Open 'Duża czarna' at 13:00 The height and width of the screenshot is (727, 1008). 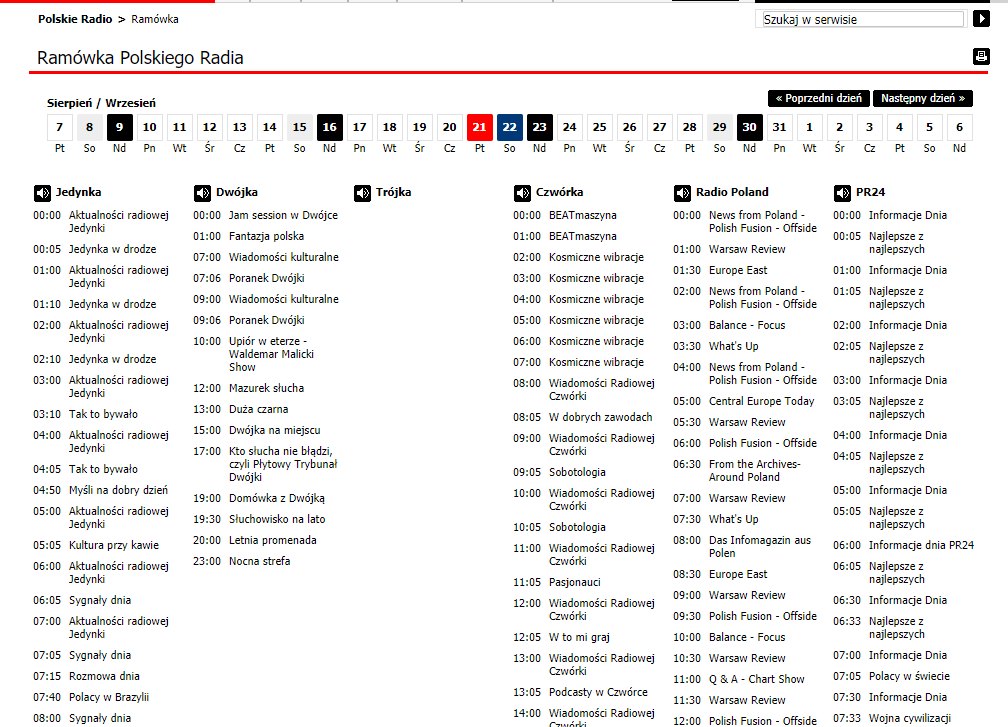pyautogui.click(x=258, y=409)
